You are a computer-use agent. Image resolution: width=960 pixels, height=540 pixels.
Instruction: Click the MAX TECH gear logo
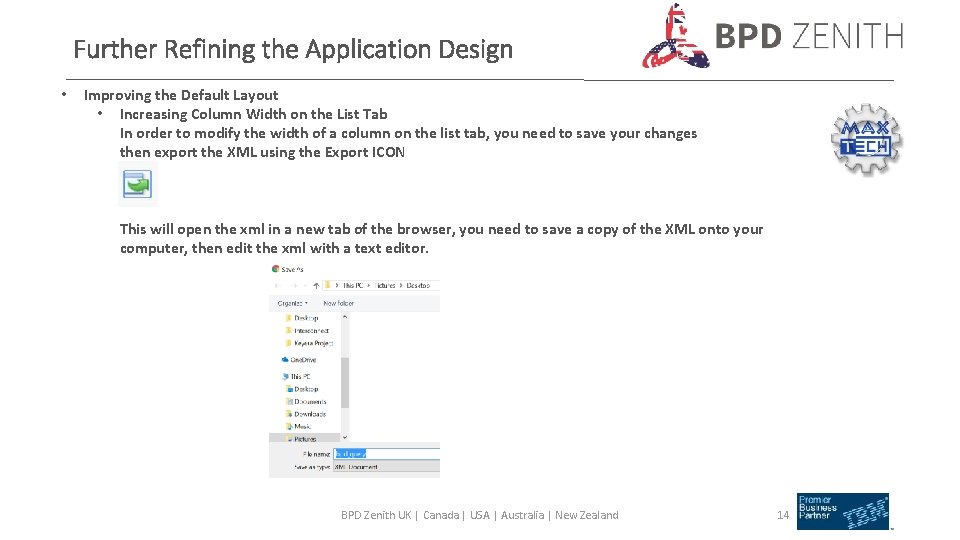tap(866, 140)
